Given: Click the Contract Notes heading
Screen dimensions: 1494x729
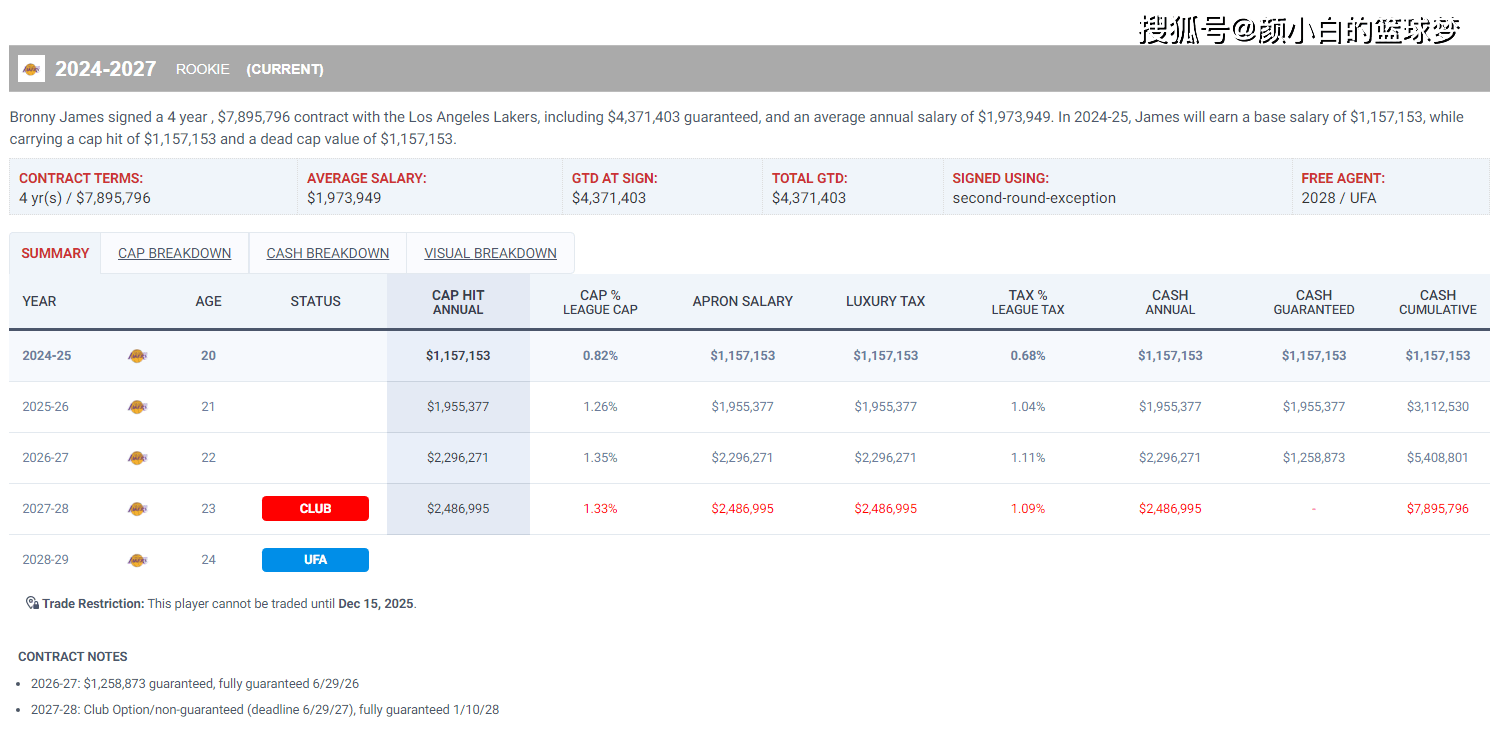Looking at the screenshot, I should tap(73, 657).
